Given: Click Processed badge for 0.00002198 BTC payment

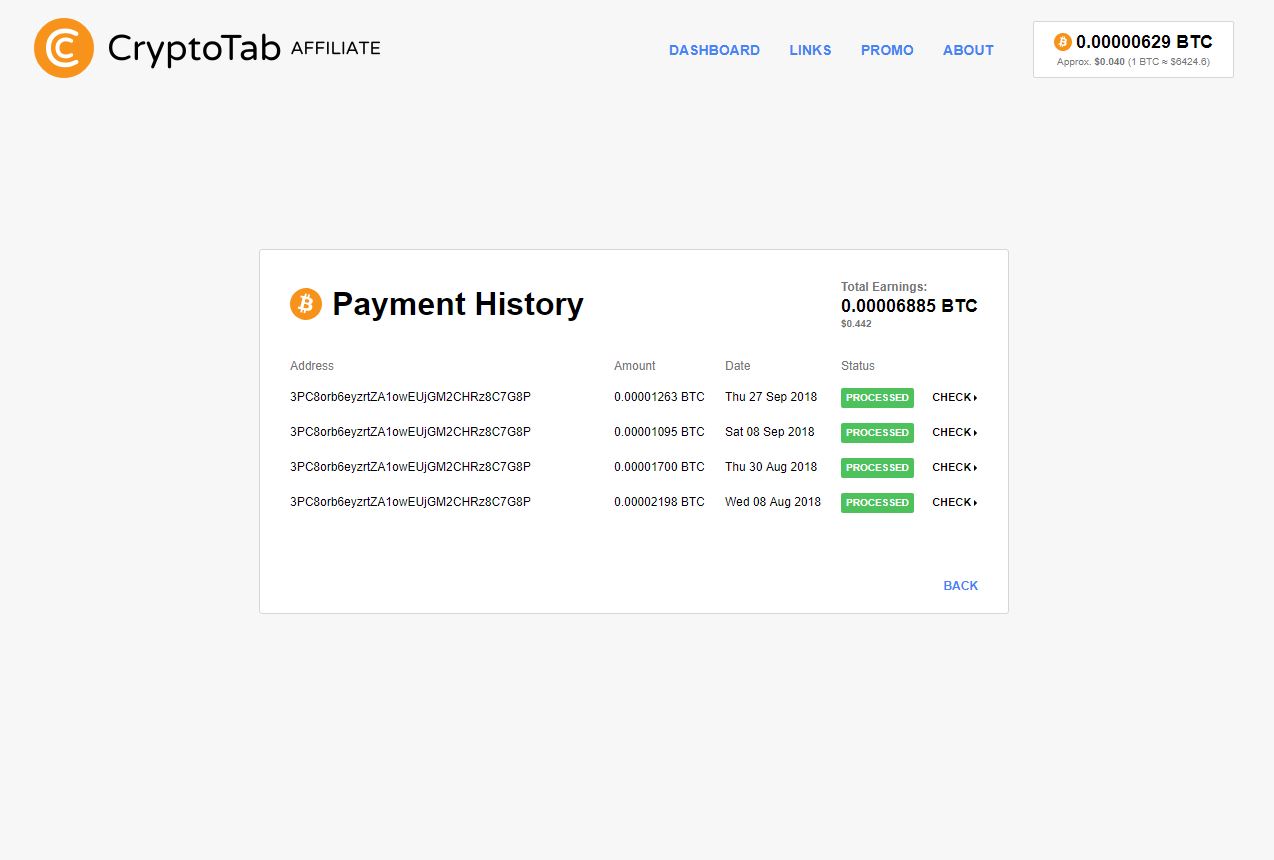Looking at the screenshot, I should (877, 503).
